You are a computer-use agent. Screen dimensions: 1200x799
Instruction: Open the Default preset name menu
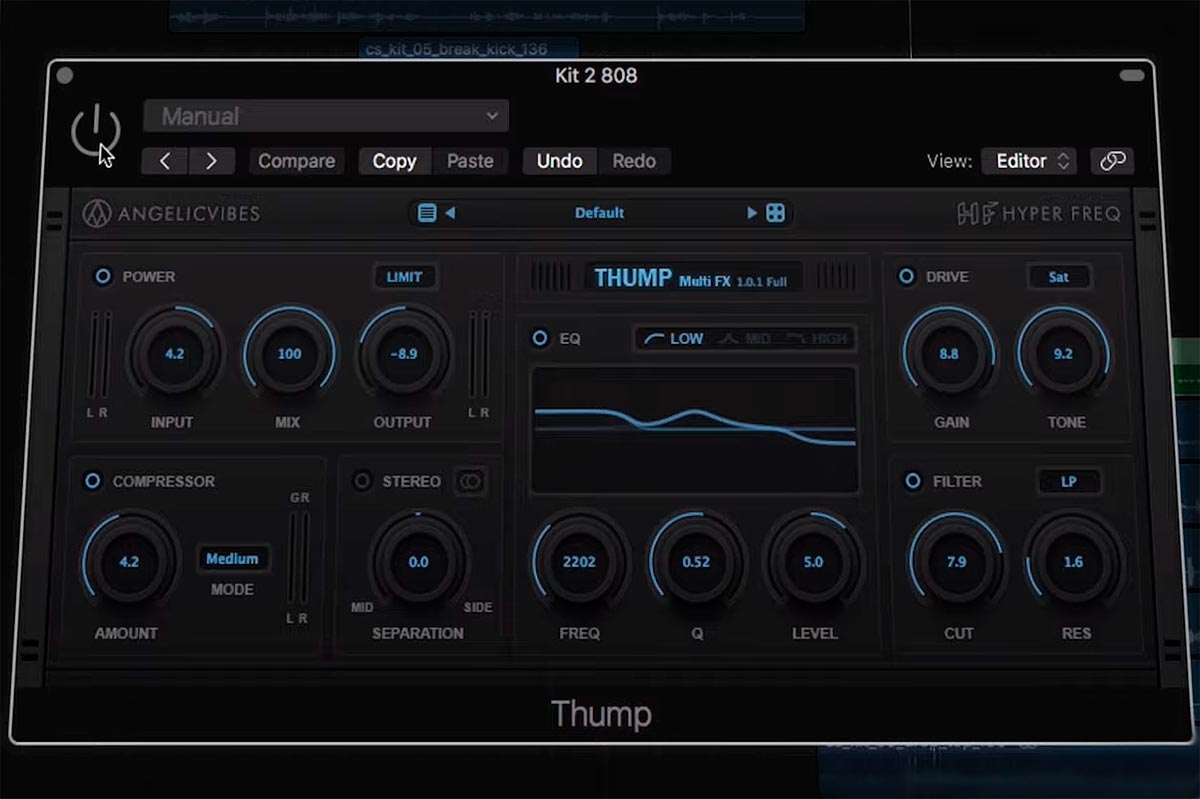599,213
